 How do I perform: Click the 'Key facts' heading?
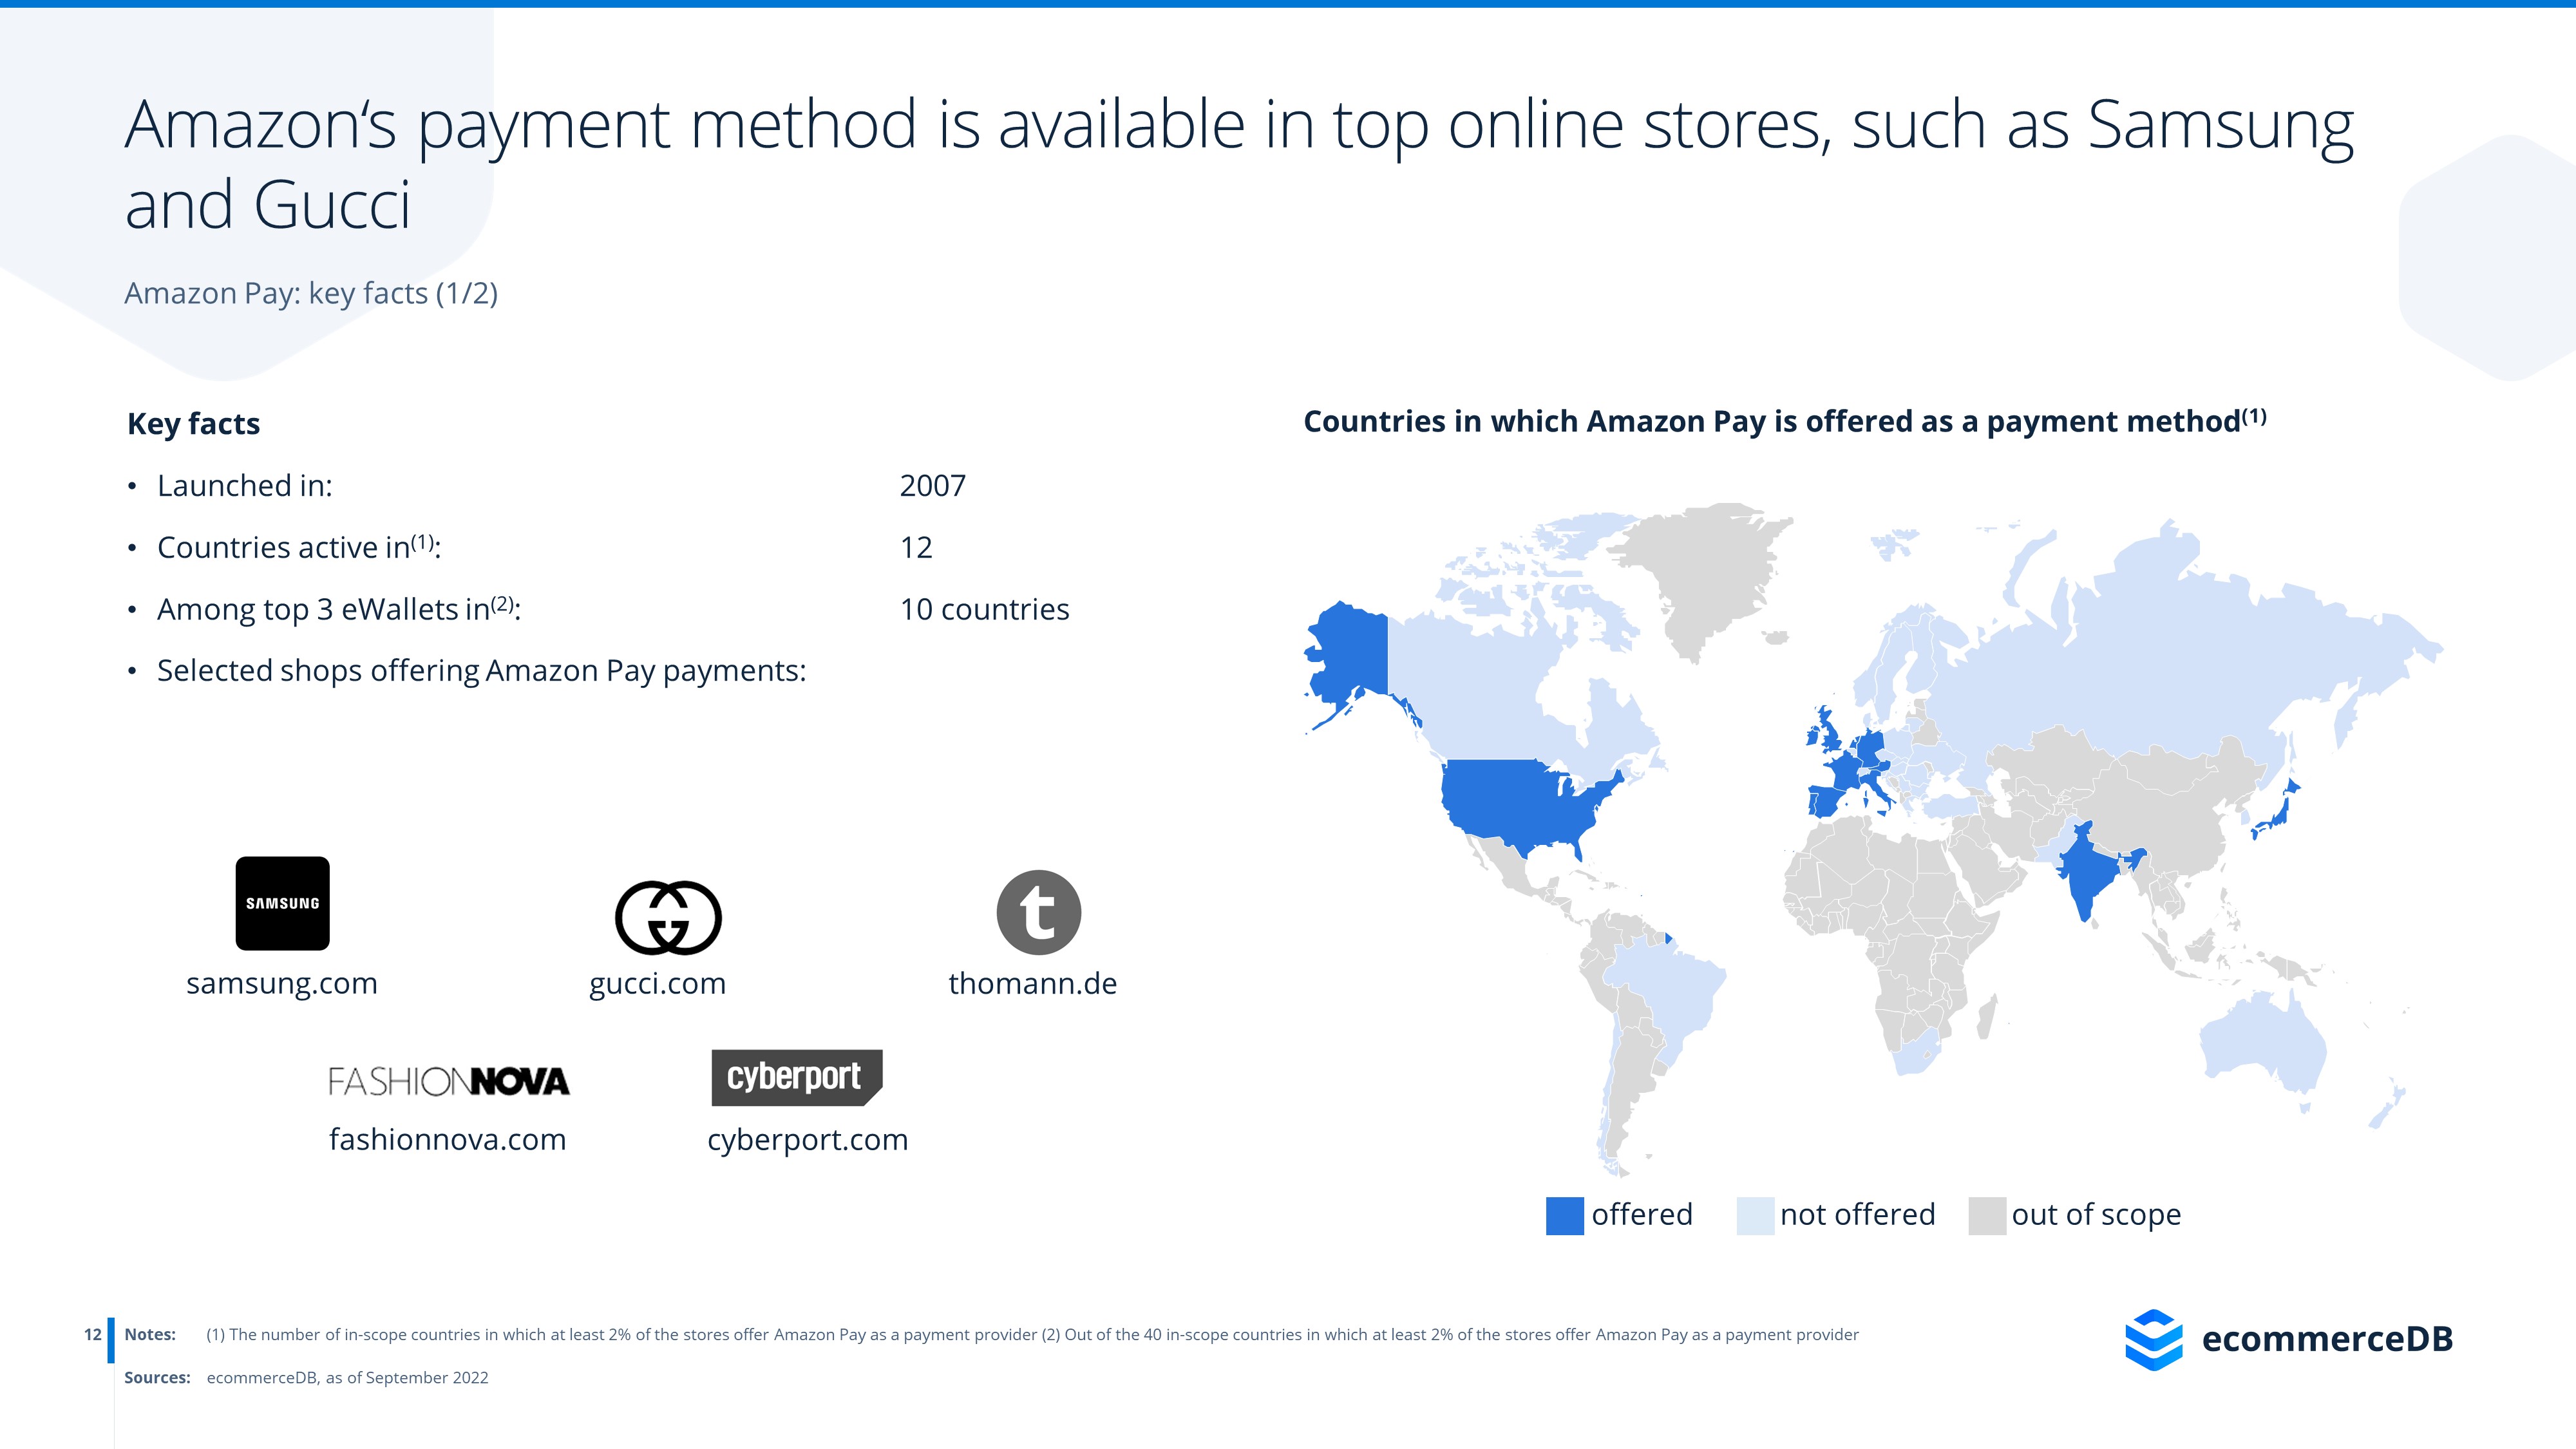tap(193, 424)
